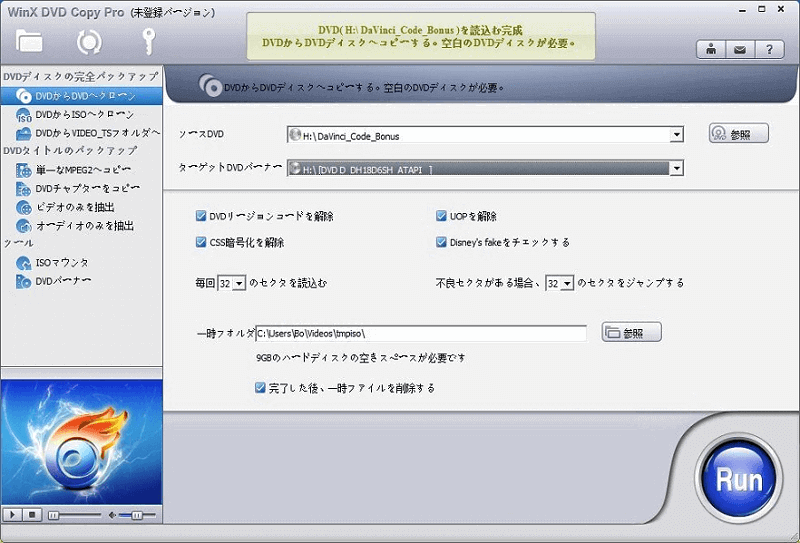Expand the ソースDVD dropdown list

(x=677, y=135)
